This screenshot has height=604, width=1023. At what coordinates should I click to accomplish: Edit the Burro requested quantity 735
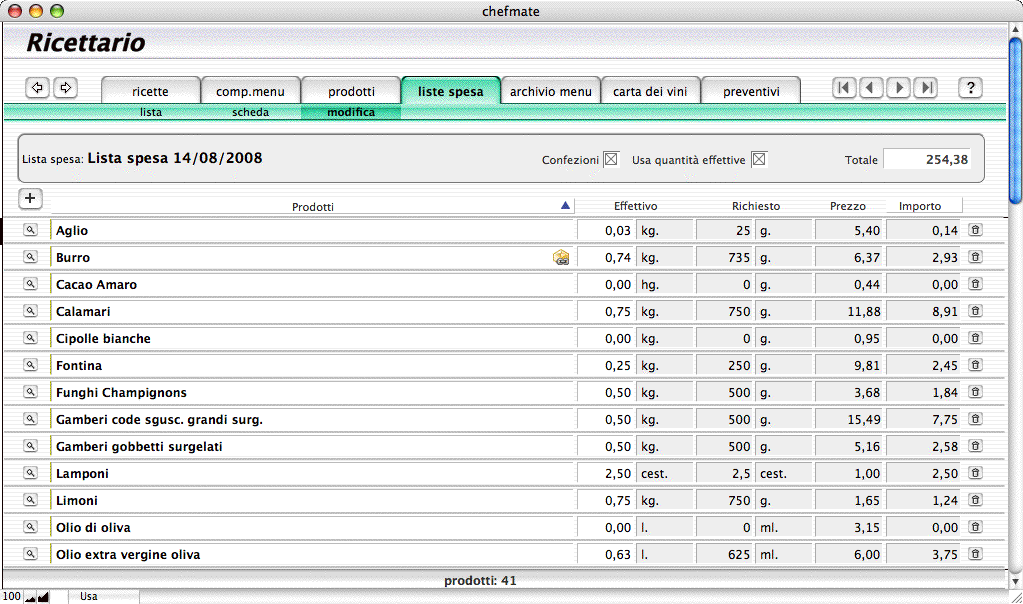pos(725,258)
